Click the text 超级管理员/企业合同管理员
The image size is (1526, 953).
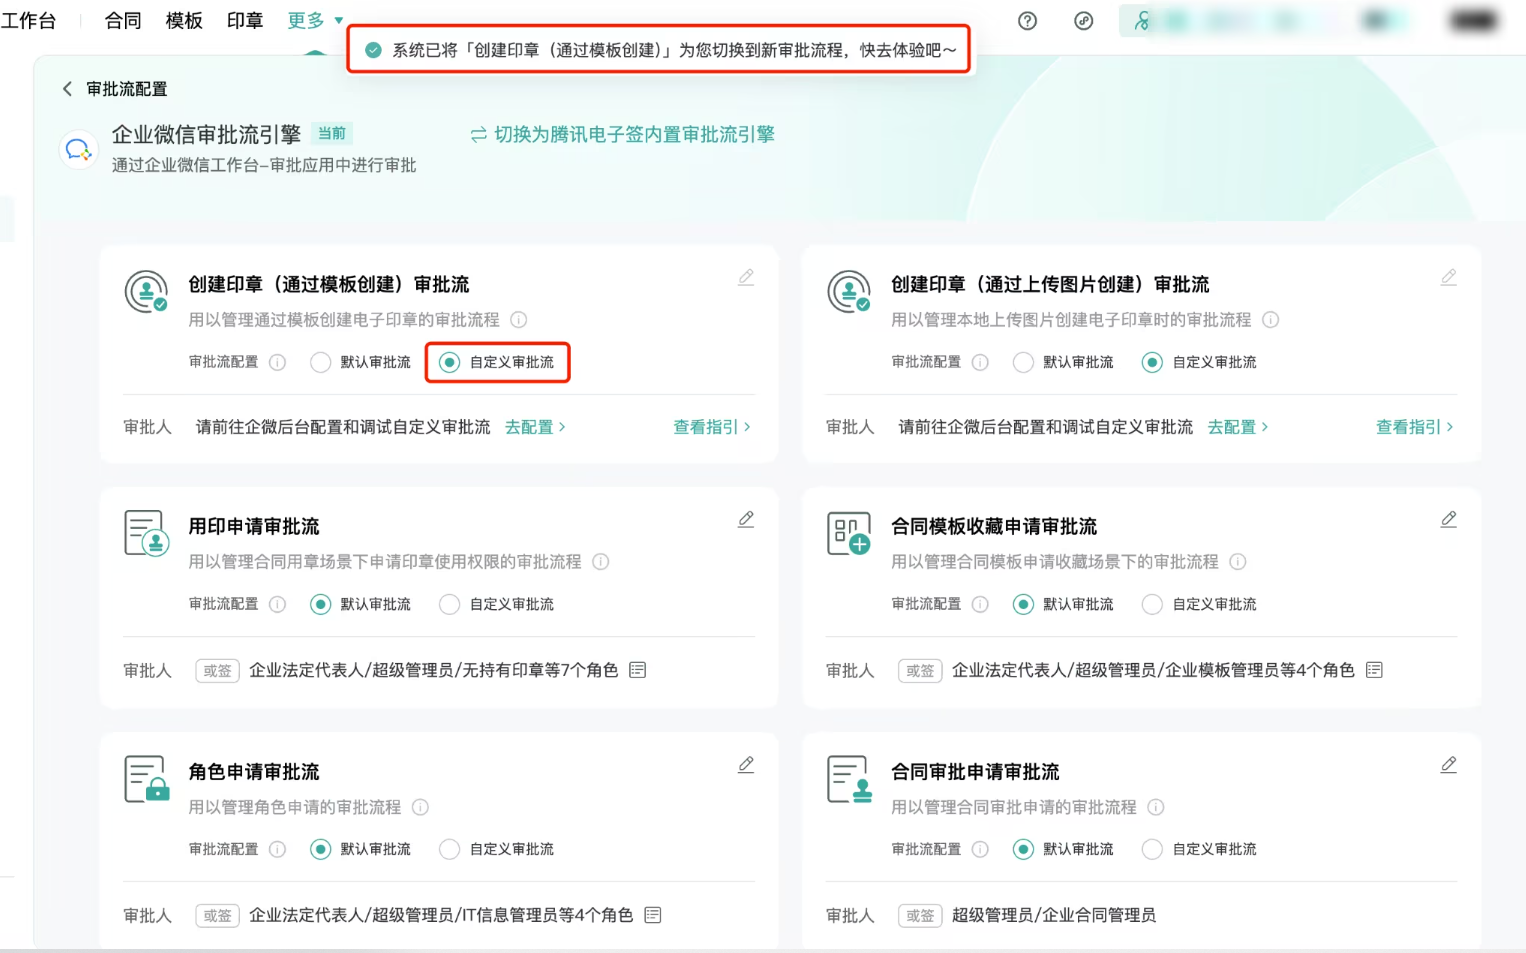1054,915
